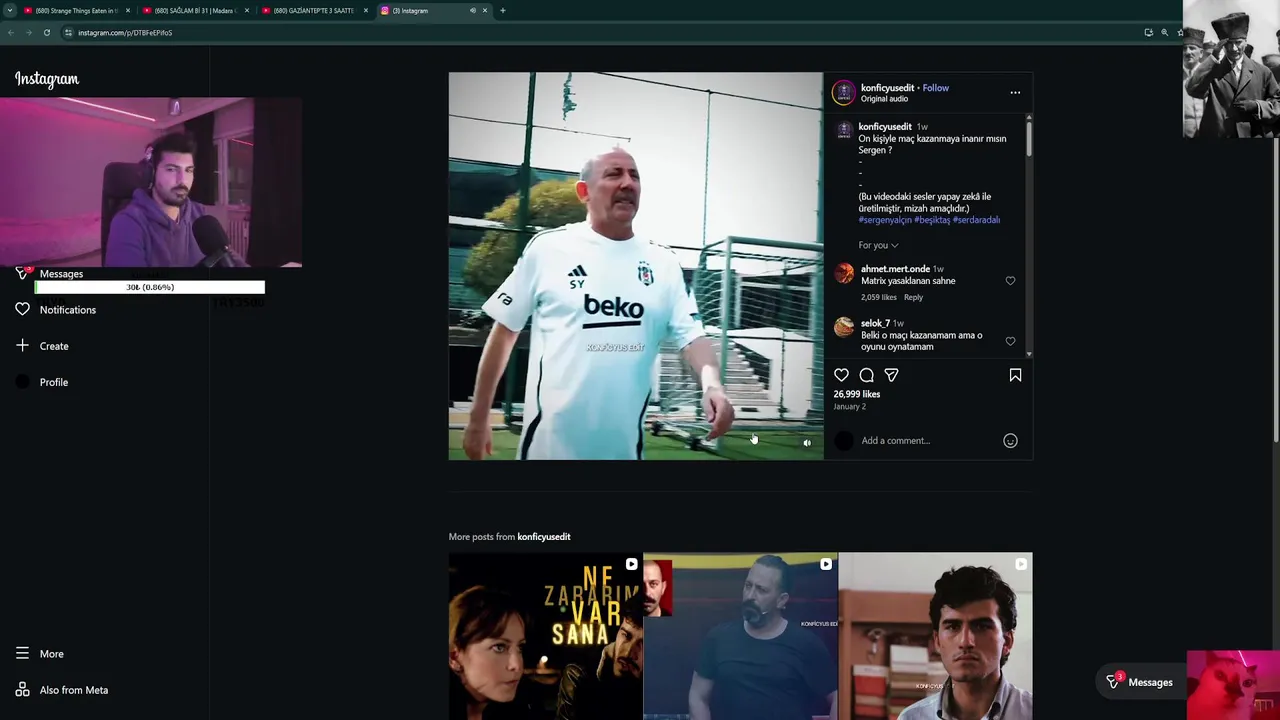Open the 'Ne zararım var sana' post thumbnail
The height and width of the screenshot is (720, 1280).
(x=545, y=636)
